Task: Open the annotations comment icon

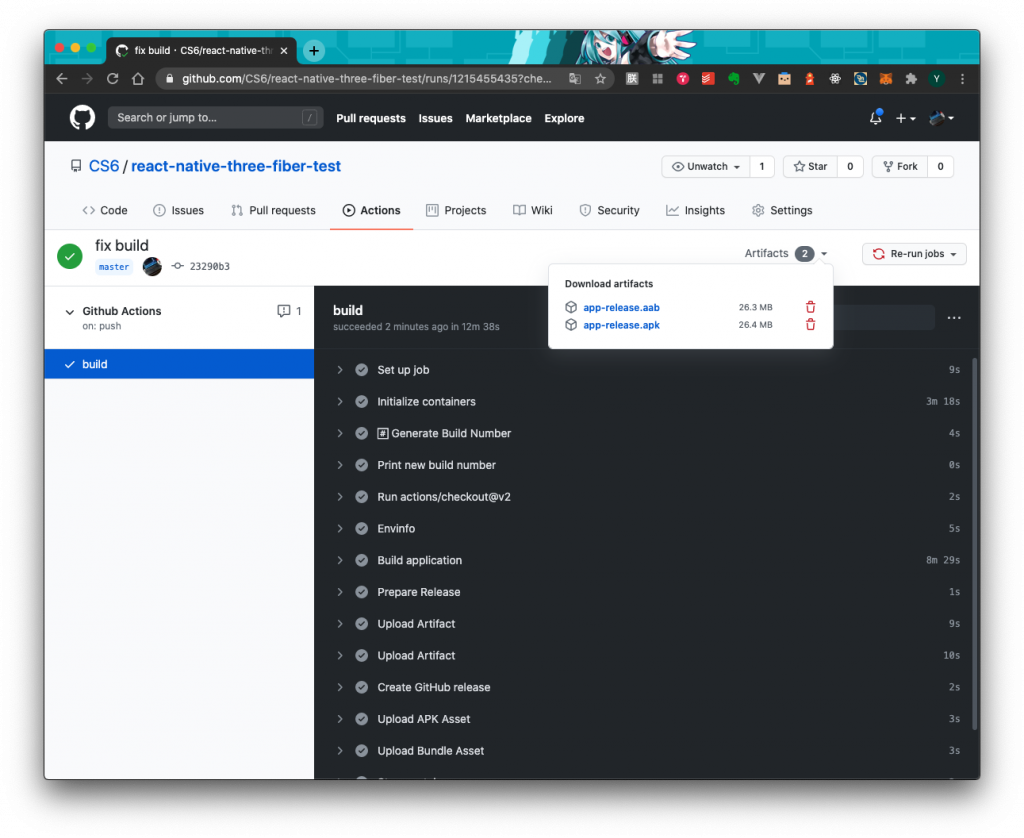Action: coord(283,311)
